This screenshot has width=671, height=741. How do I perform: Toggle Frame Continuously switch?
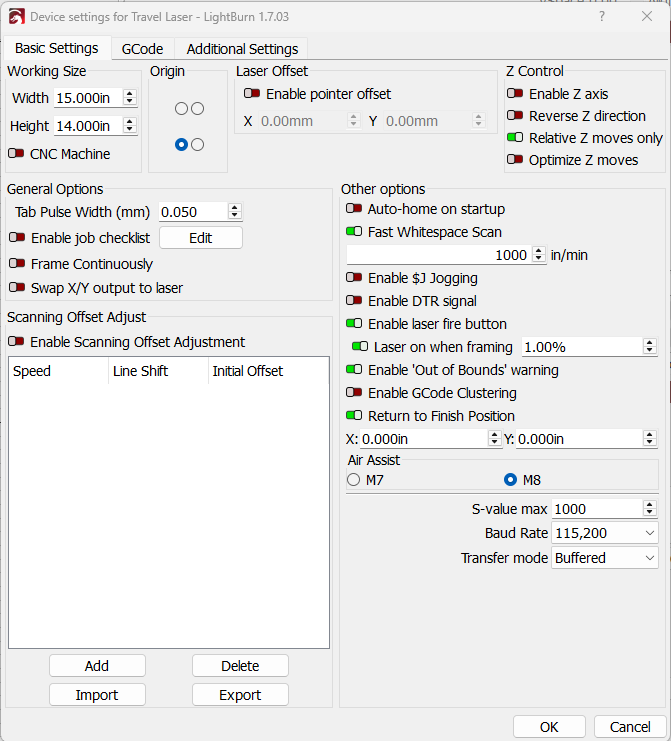coord(17,263)
